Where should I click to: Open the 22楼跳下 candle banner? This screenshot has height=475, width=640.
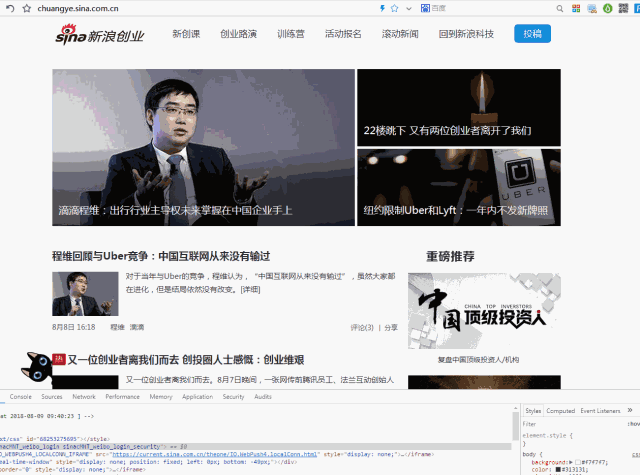(459, 107)
